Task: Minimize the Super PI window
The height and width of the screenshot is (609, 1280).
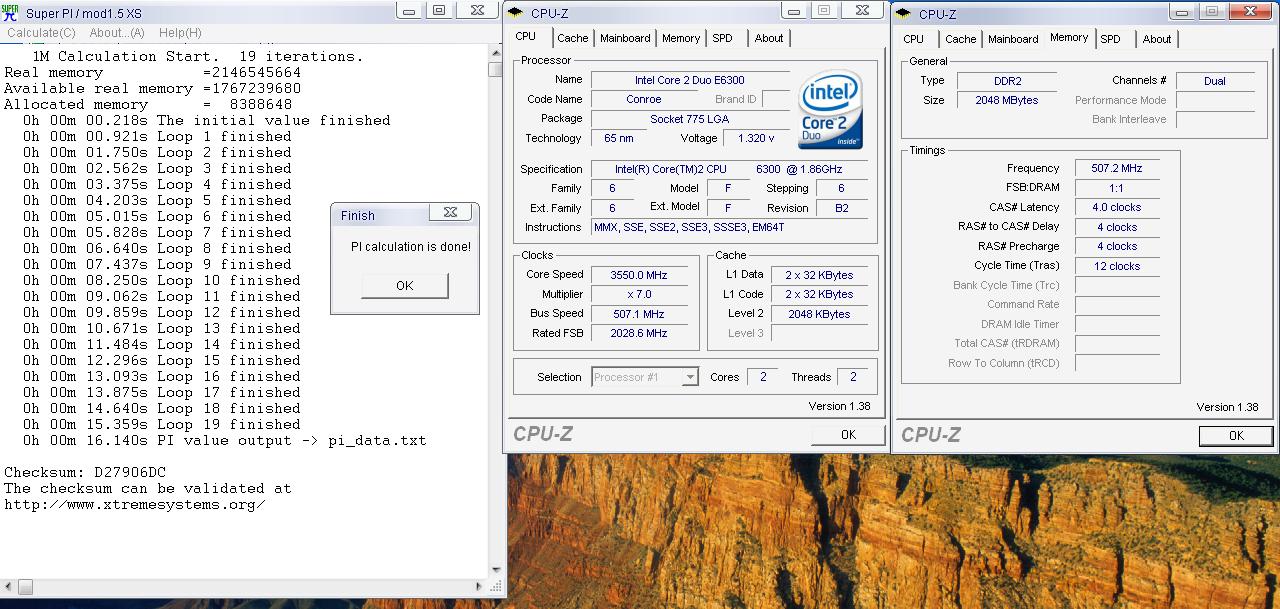Action: click(408, 10)
